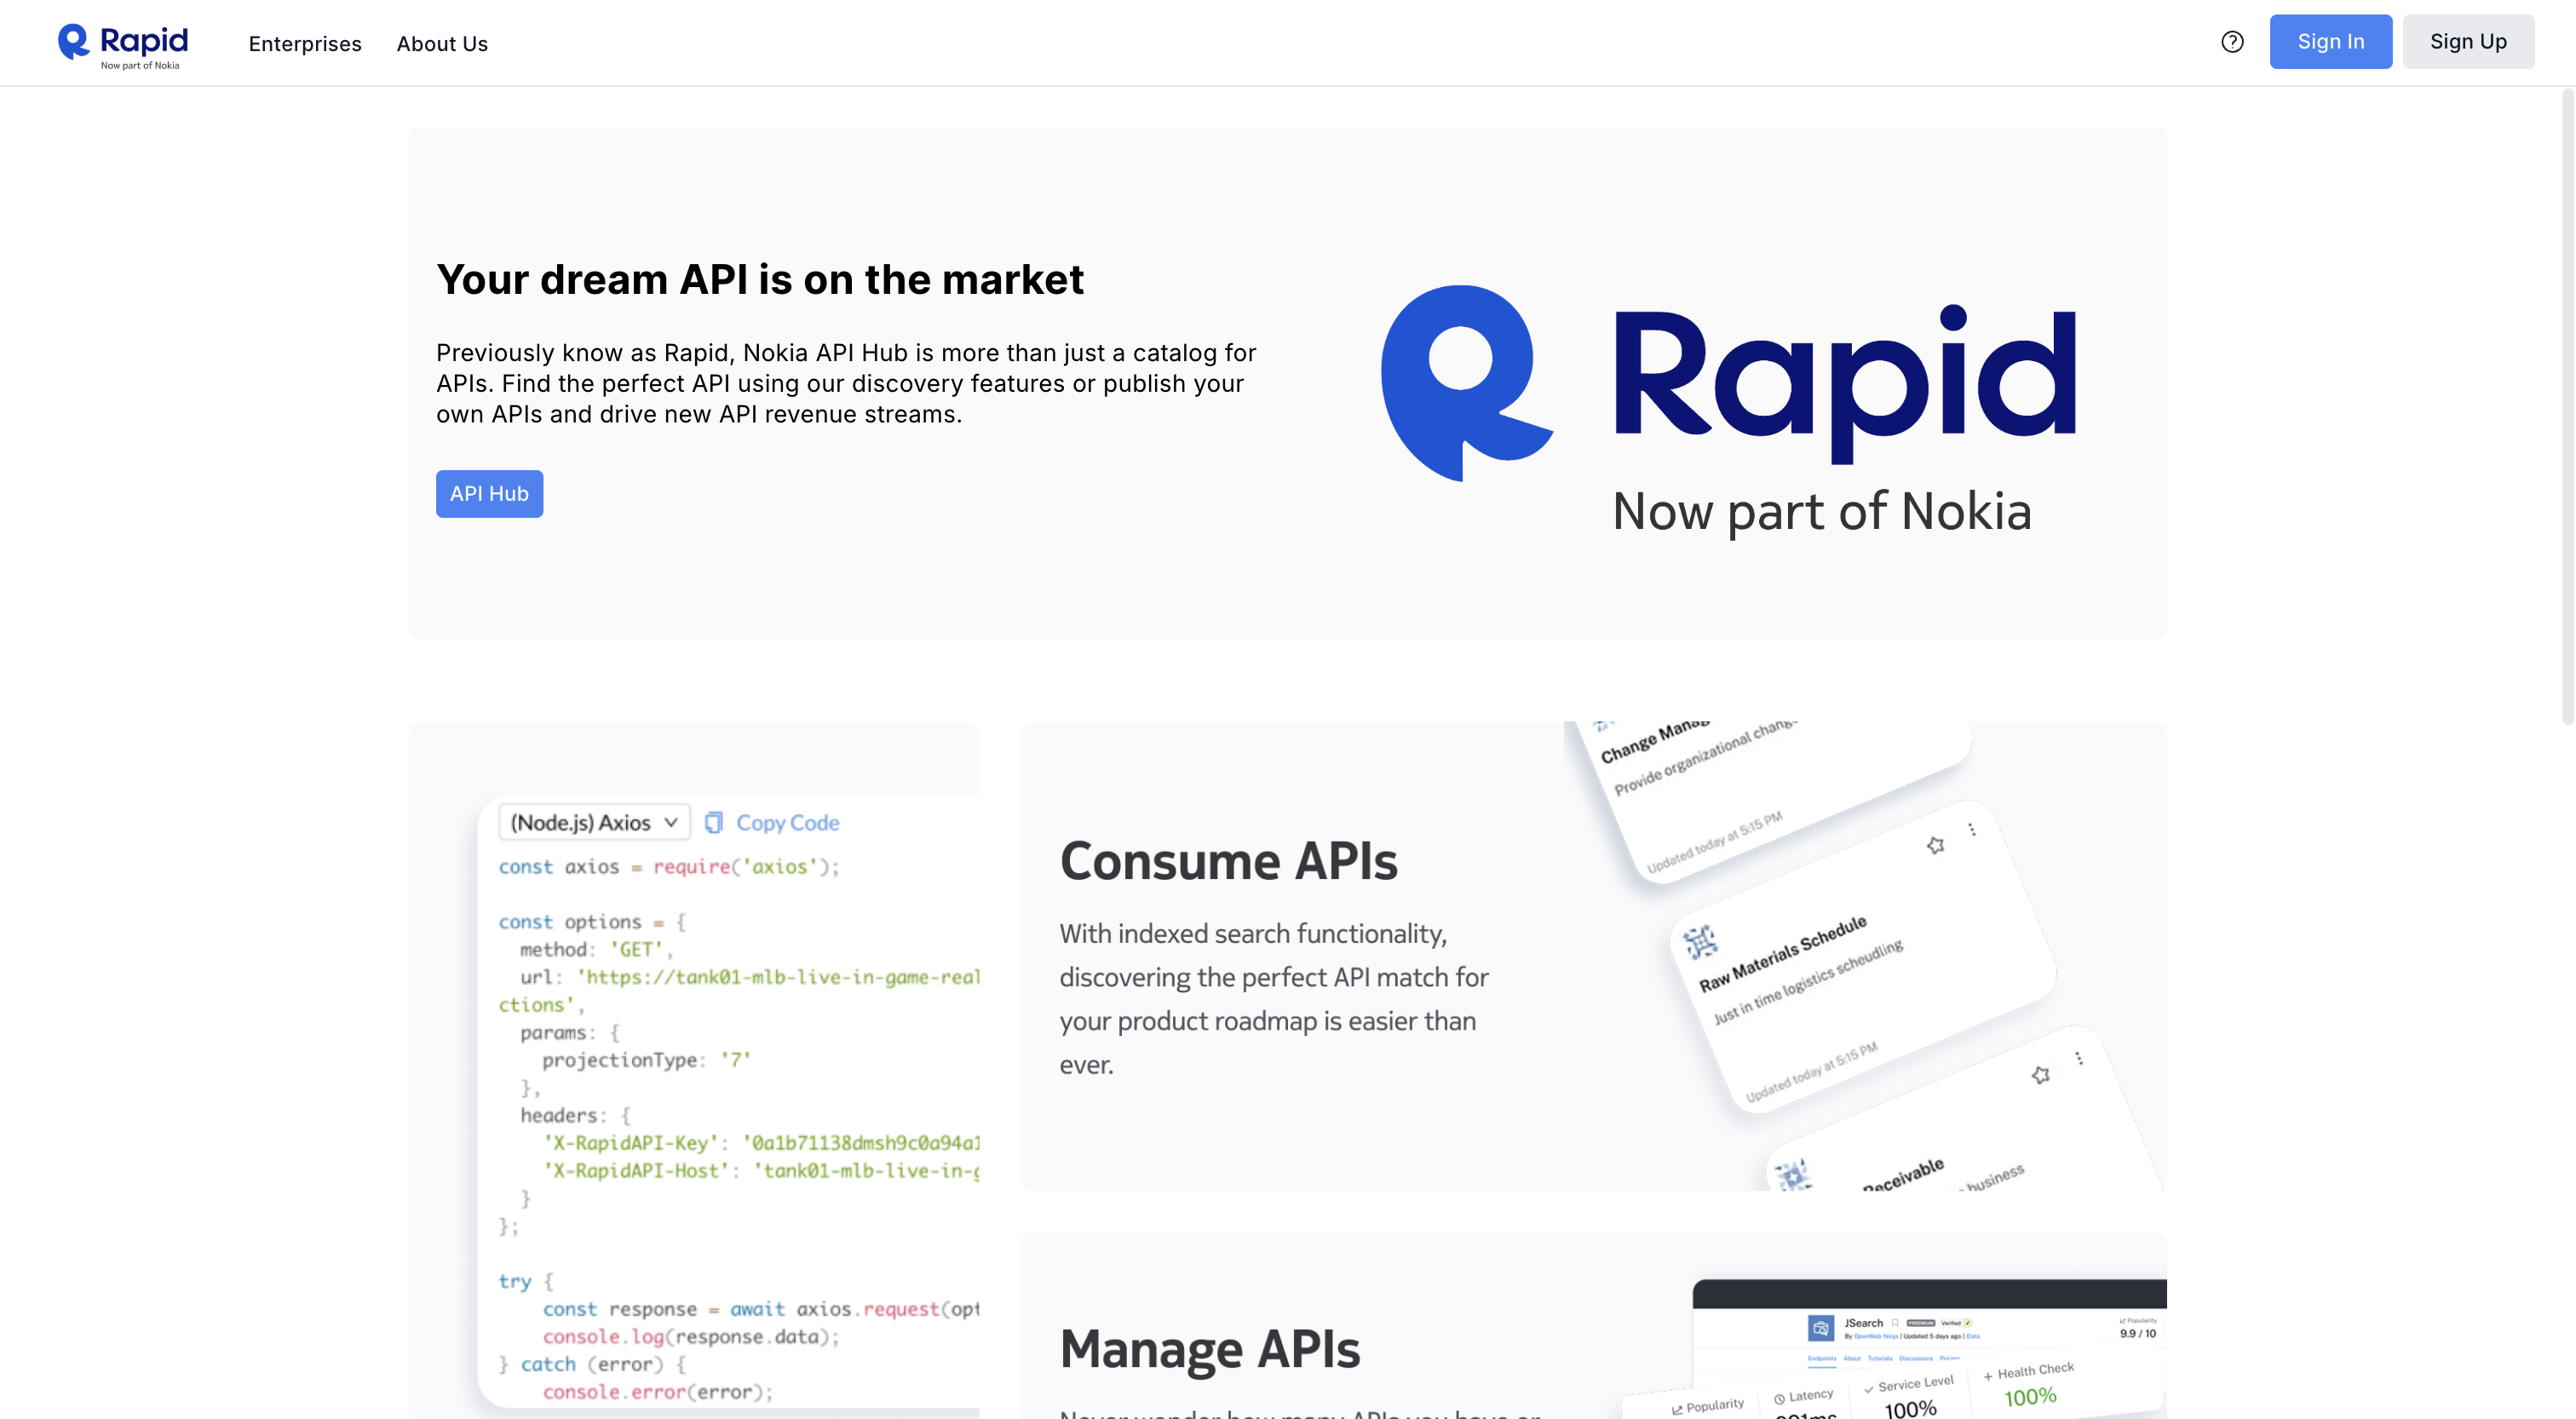Image resolution: width=2576 pixels, height=1419 pixels.
Task: Click the Raw Materials Schedule card icon
Action: point(1700,941)
